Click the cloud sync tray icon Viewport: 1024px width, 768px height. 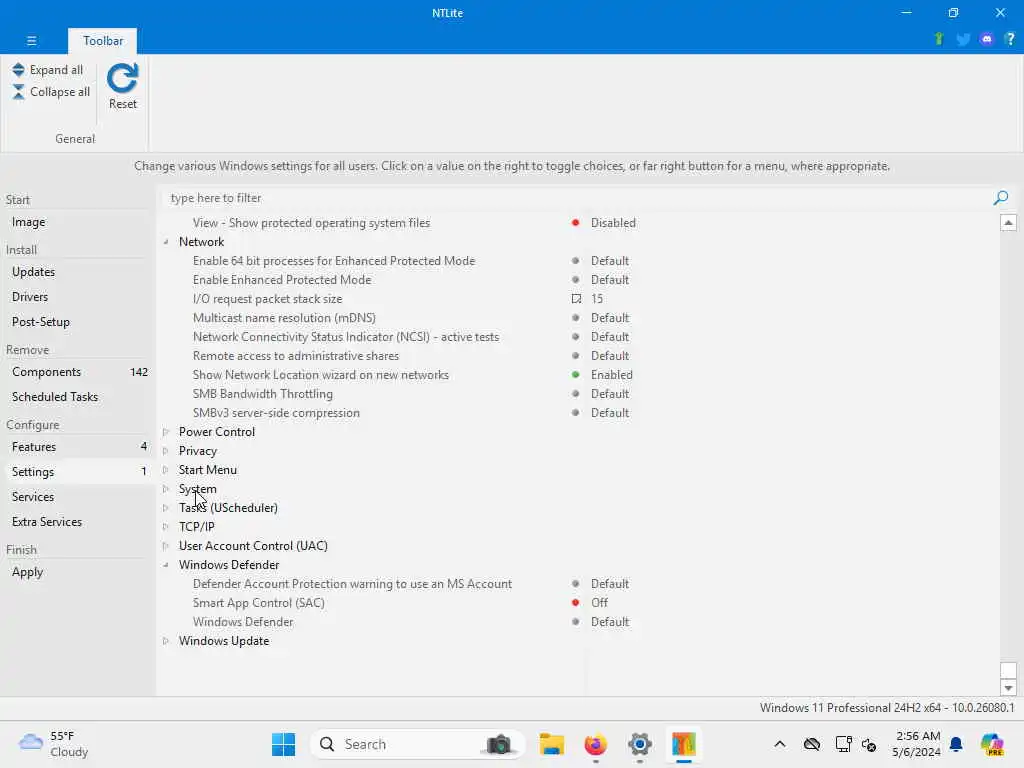click(x=812, y=744)
